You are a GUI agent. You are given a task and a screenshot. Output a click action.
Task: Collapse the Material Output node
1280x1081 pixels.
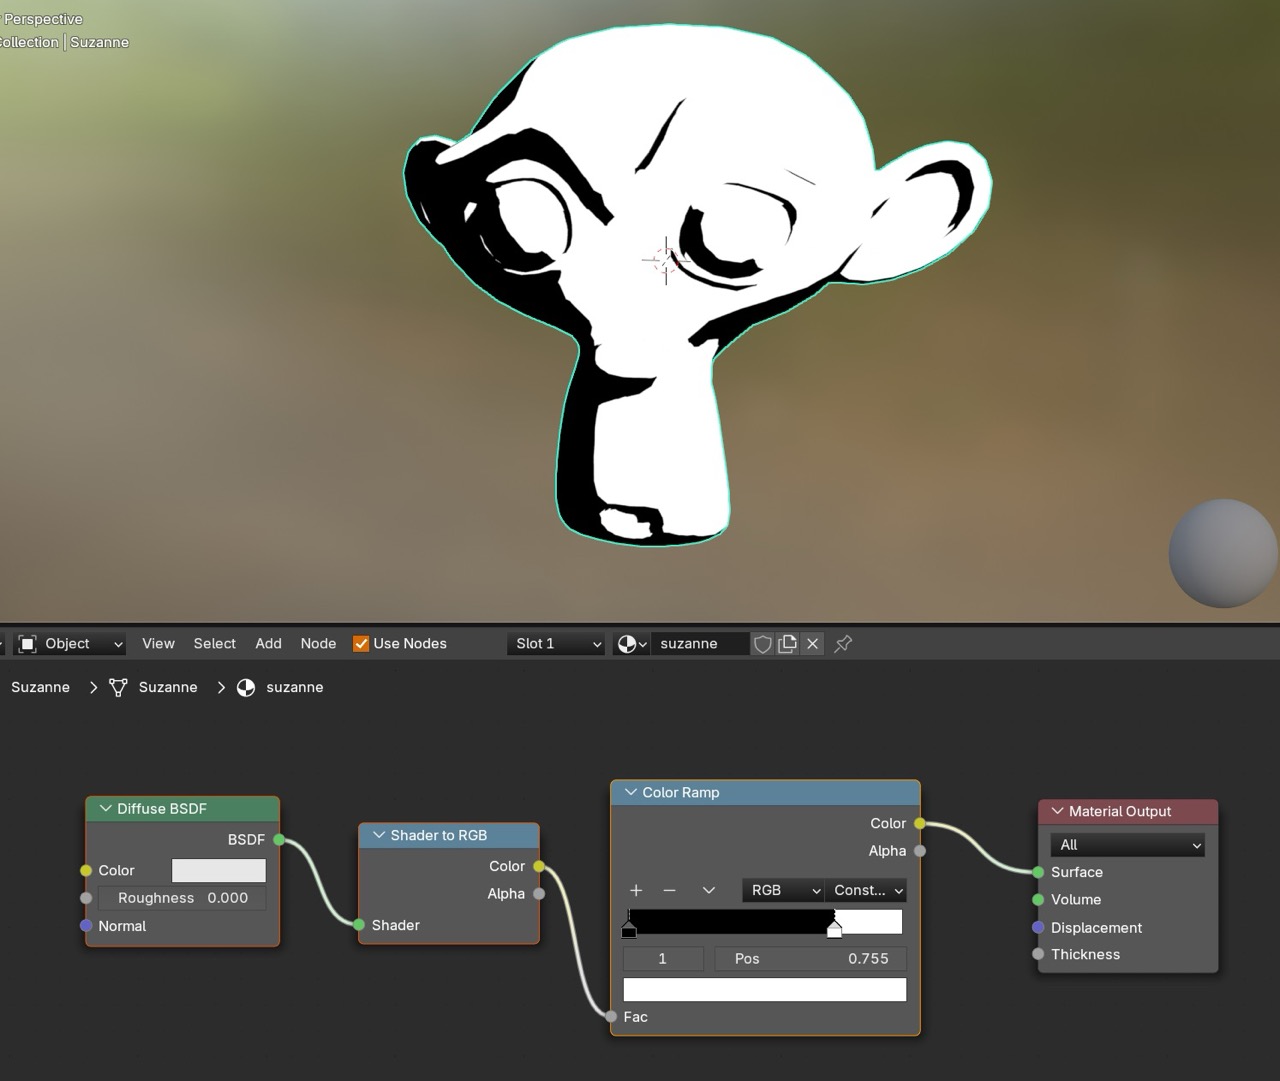pos(1057,811)
